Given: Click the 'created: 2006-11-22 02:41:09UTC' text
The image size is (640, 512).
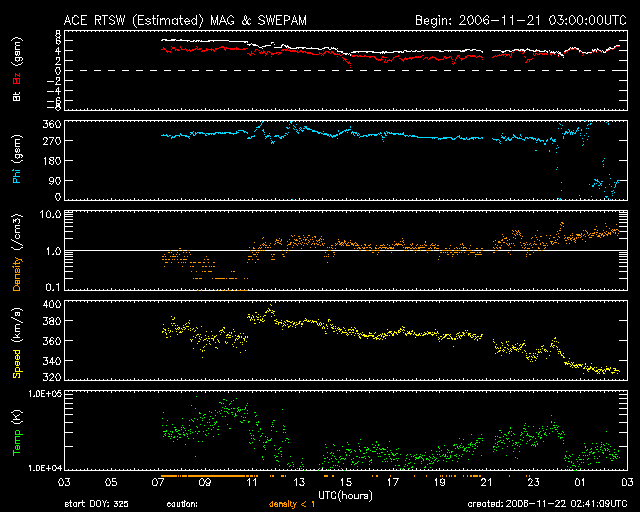Looking at the screenshot, I should coord(547,504).
